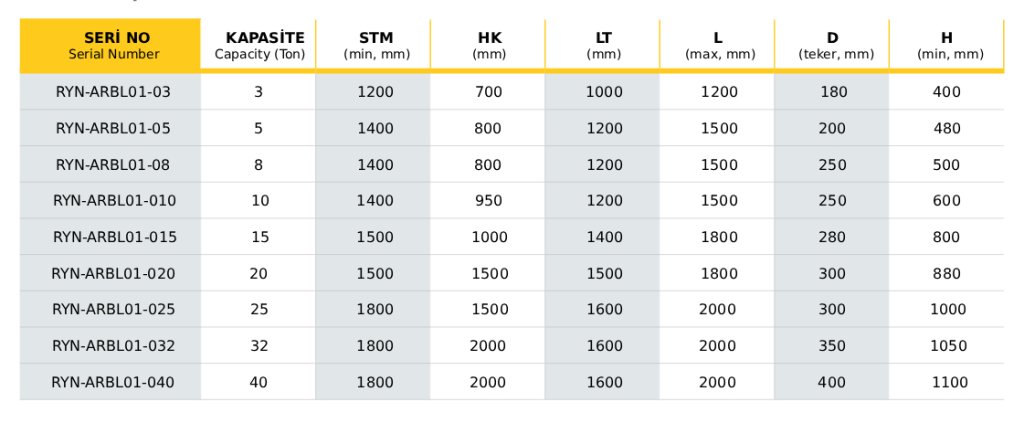1024x423 pixels.
Task: Select the KAPASİTE Capacity (Ton) column header
Action: coord(259,45)
